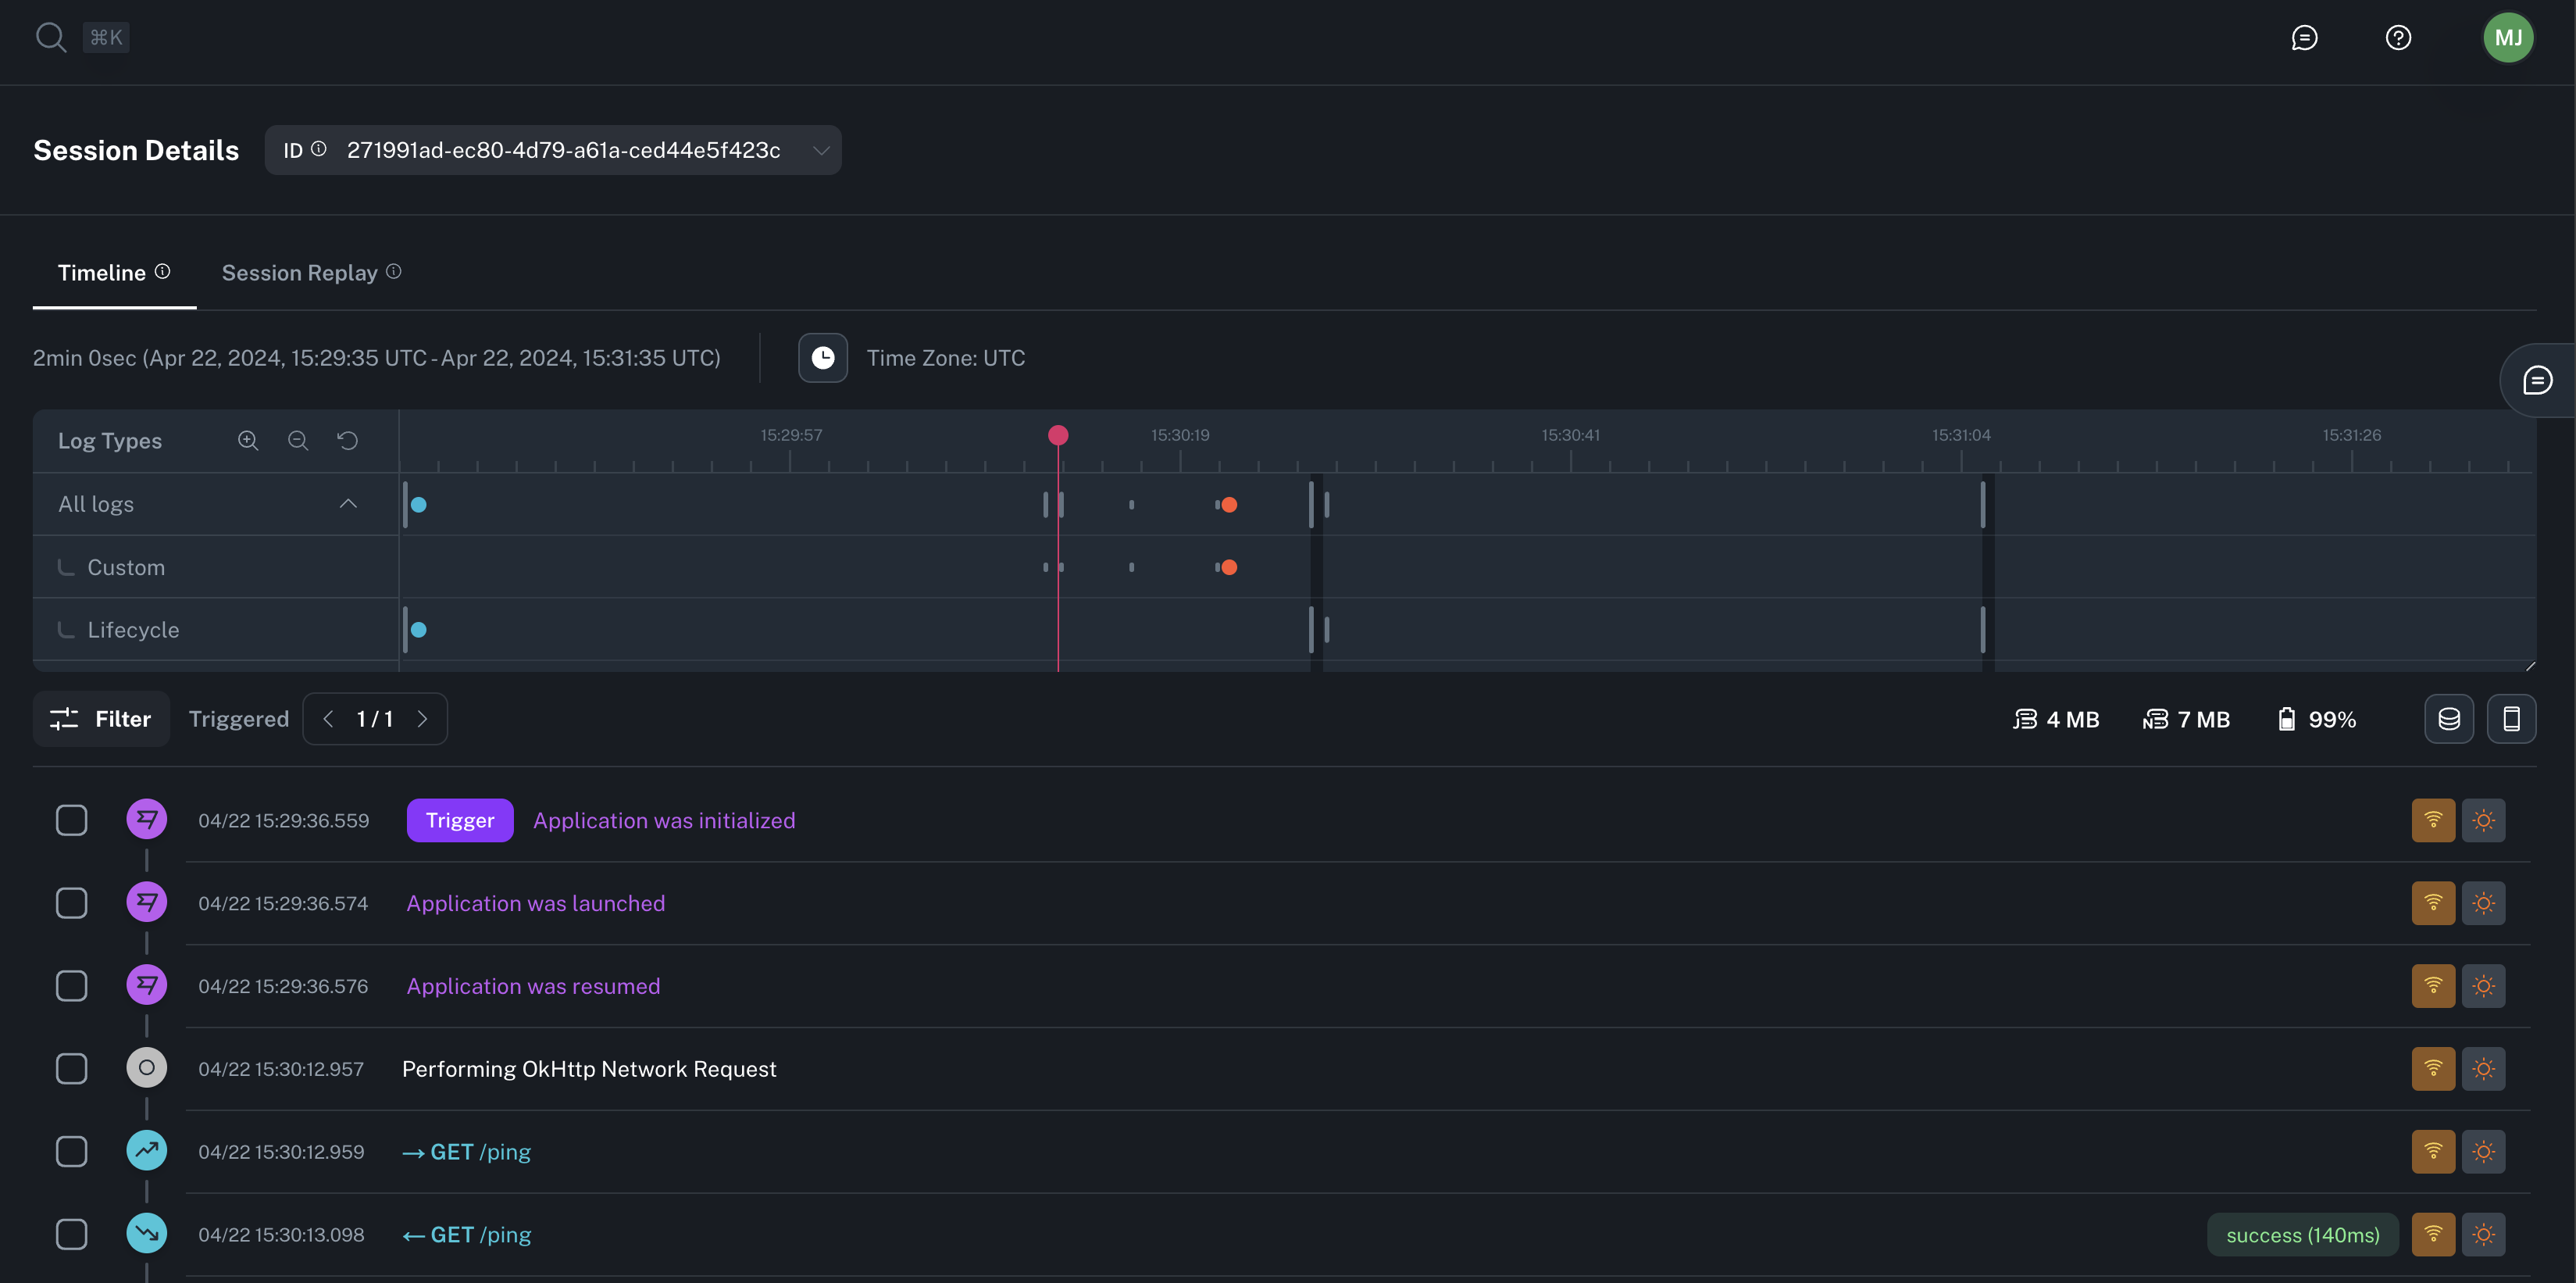The width and height of the screenshot is (2576, 1283).
Task: Click the clock icon next to Time Zone
Action: coord(822,357)
